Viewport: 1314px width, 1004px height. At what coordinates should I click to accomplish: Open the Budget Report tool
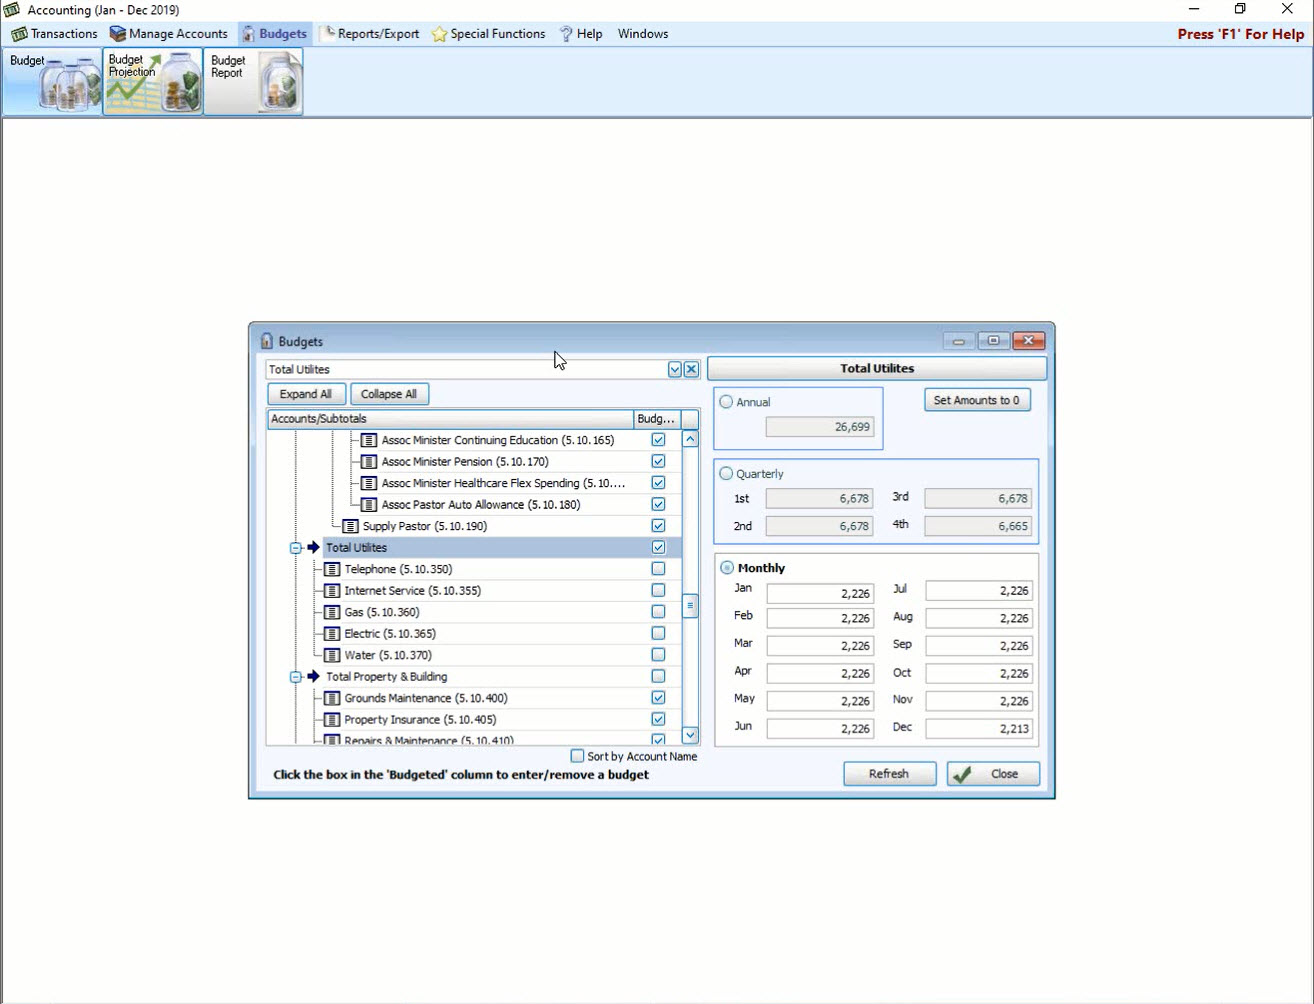pos(253,80)
